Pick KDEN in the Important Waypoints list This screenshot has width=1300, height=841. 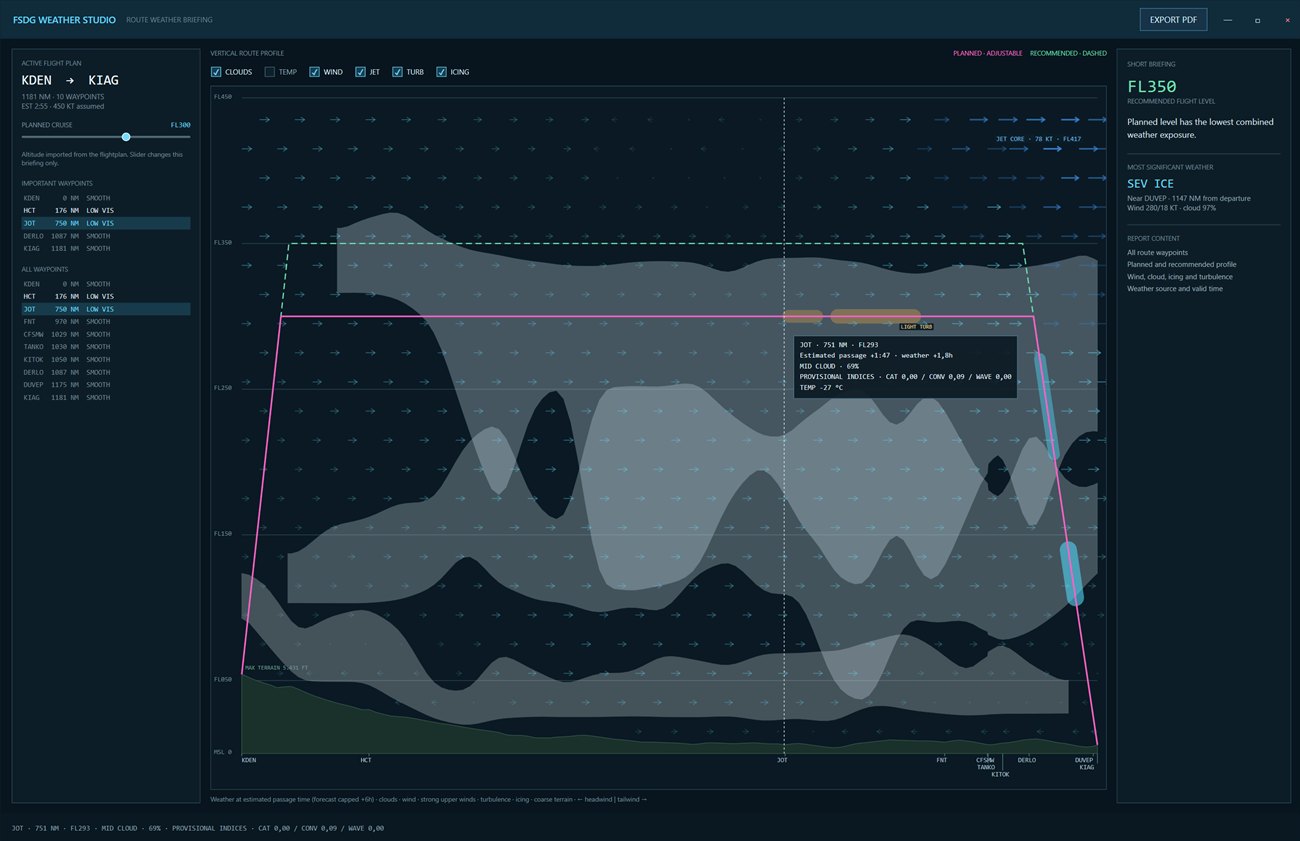point(106,198)
